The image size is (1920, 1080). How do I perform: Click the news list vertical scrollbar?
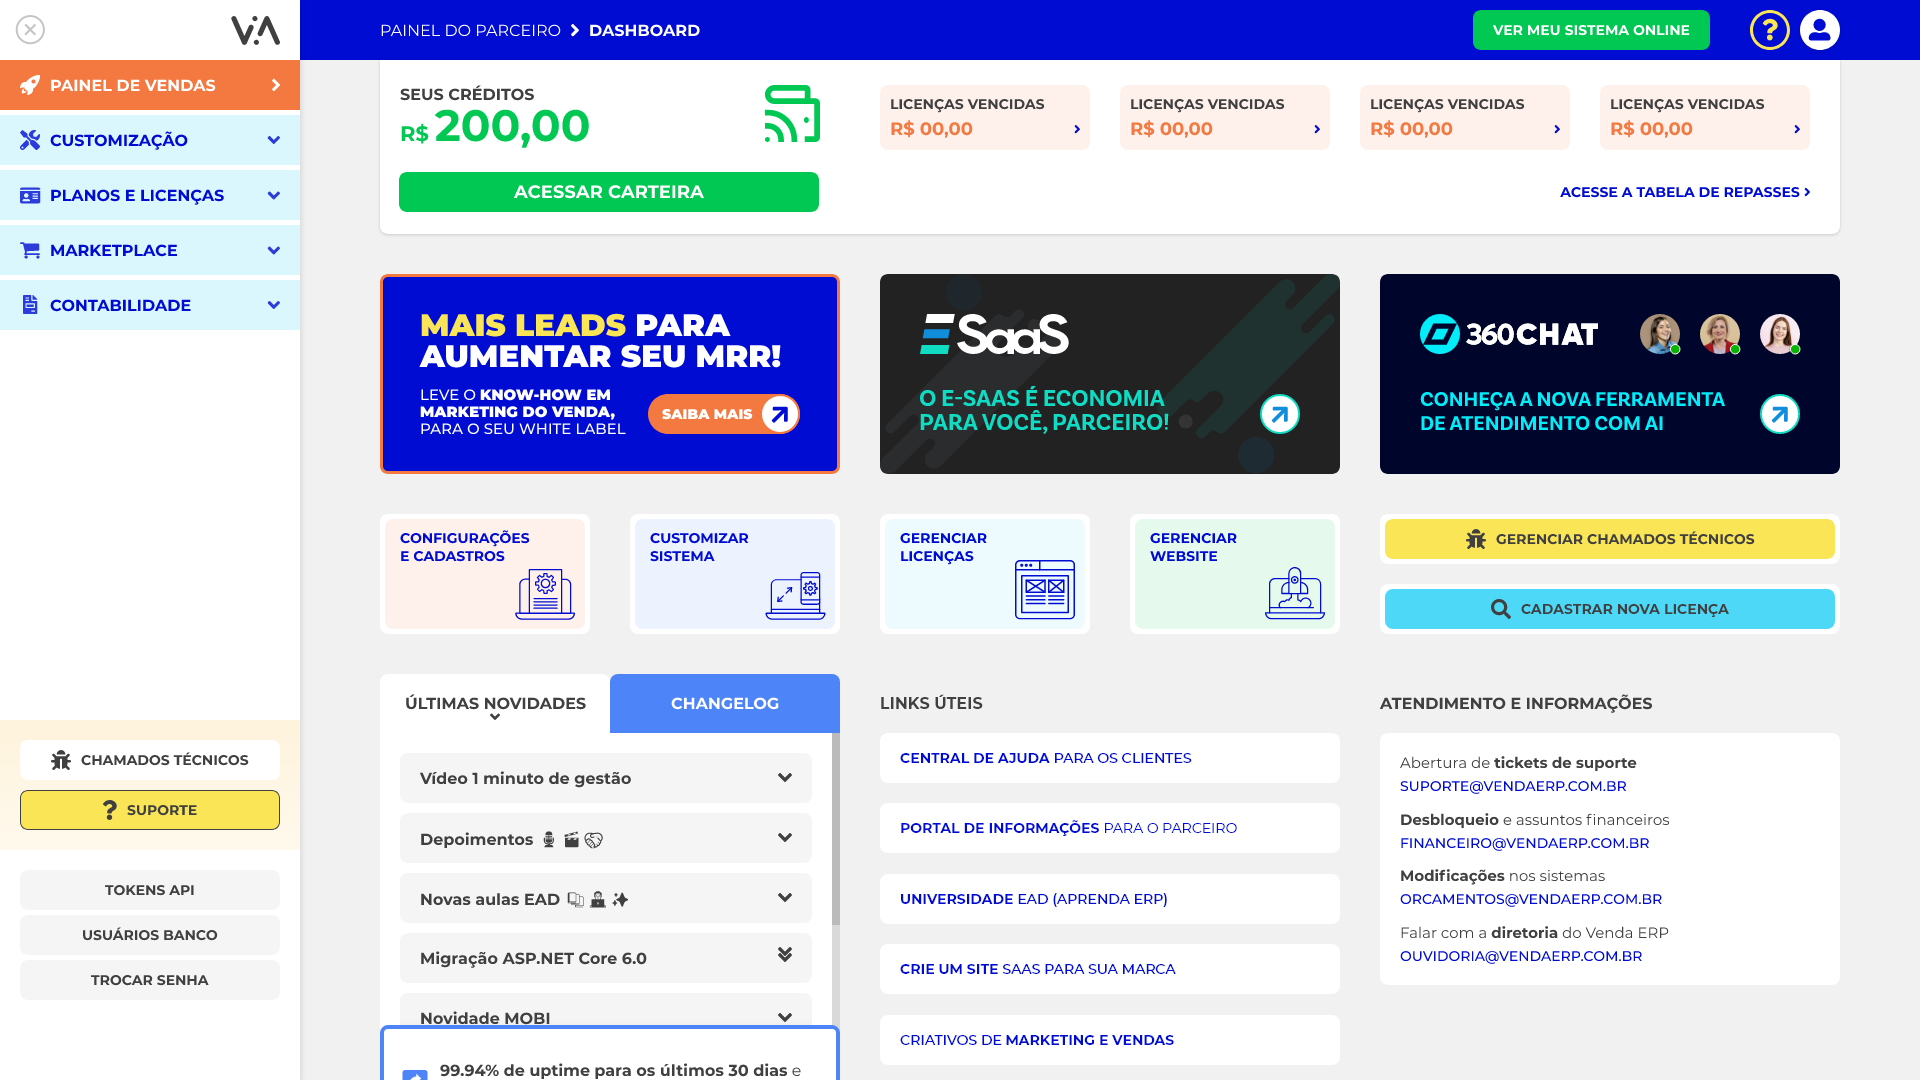coord(836,830)
